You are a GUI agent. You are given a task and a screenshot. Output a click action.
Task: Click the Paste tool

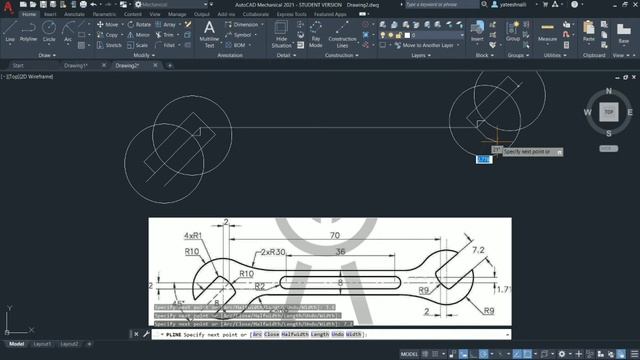pyautogui.click(x=589, y=31)
